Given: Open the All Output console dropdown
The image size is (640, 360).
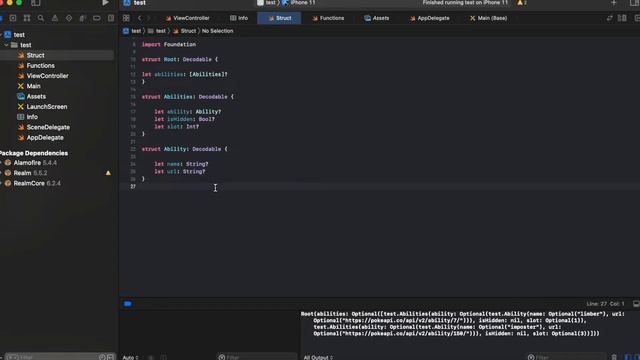Looking at the screenshot, I should point(318,357).
